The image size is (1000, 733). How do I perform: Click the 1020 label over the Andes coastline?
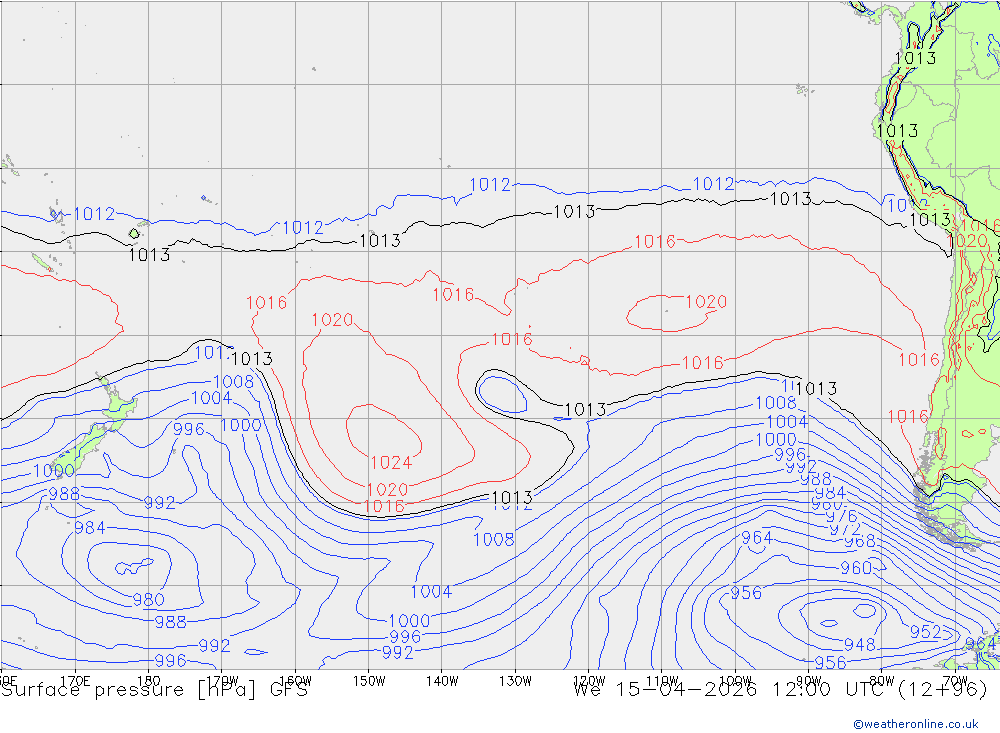pyautogui.click(x=967, y=241)
